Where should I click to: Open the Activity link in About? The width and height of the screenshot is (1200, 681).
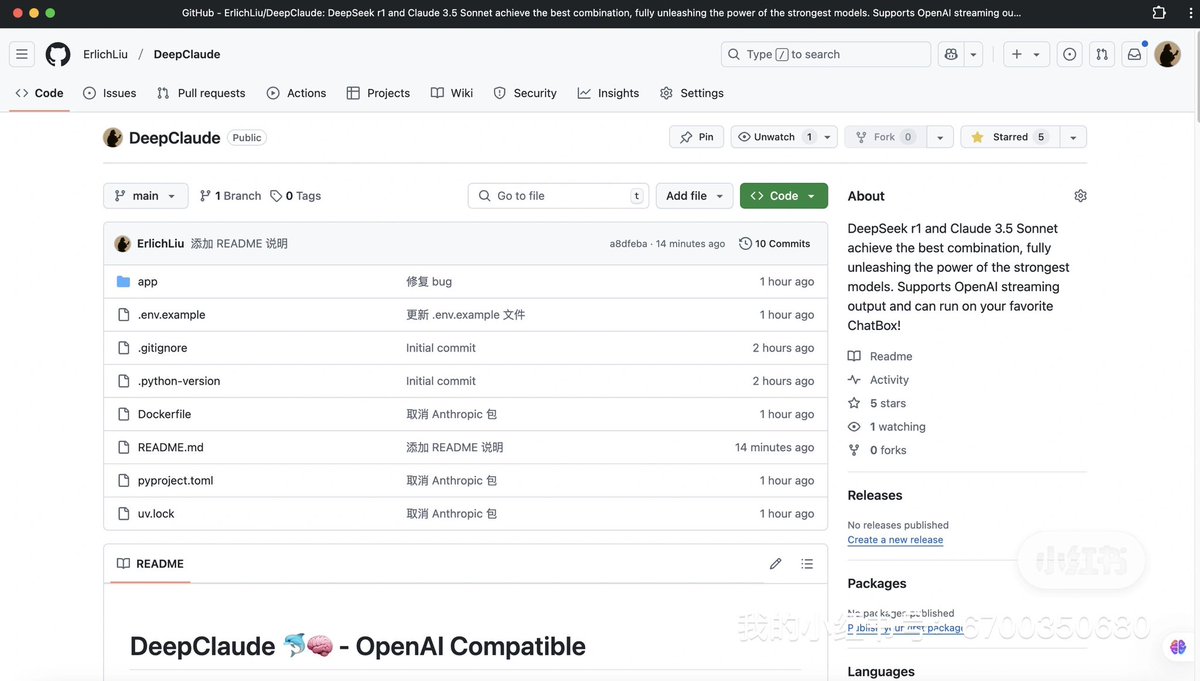click(x=878, y=380)
